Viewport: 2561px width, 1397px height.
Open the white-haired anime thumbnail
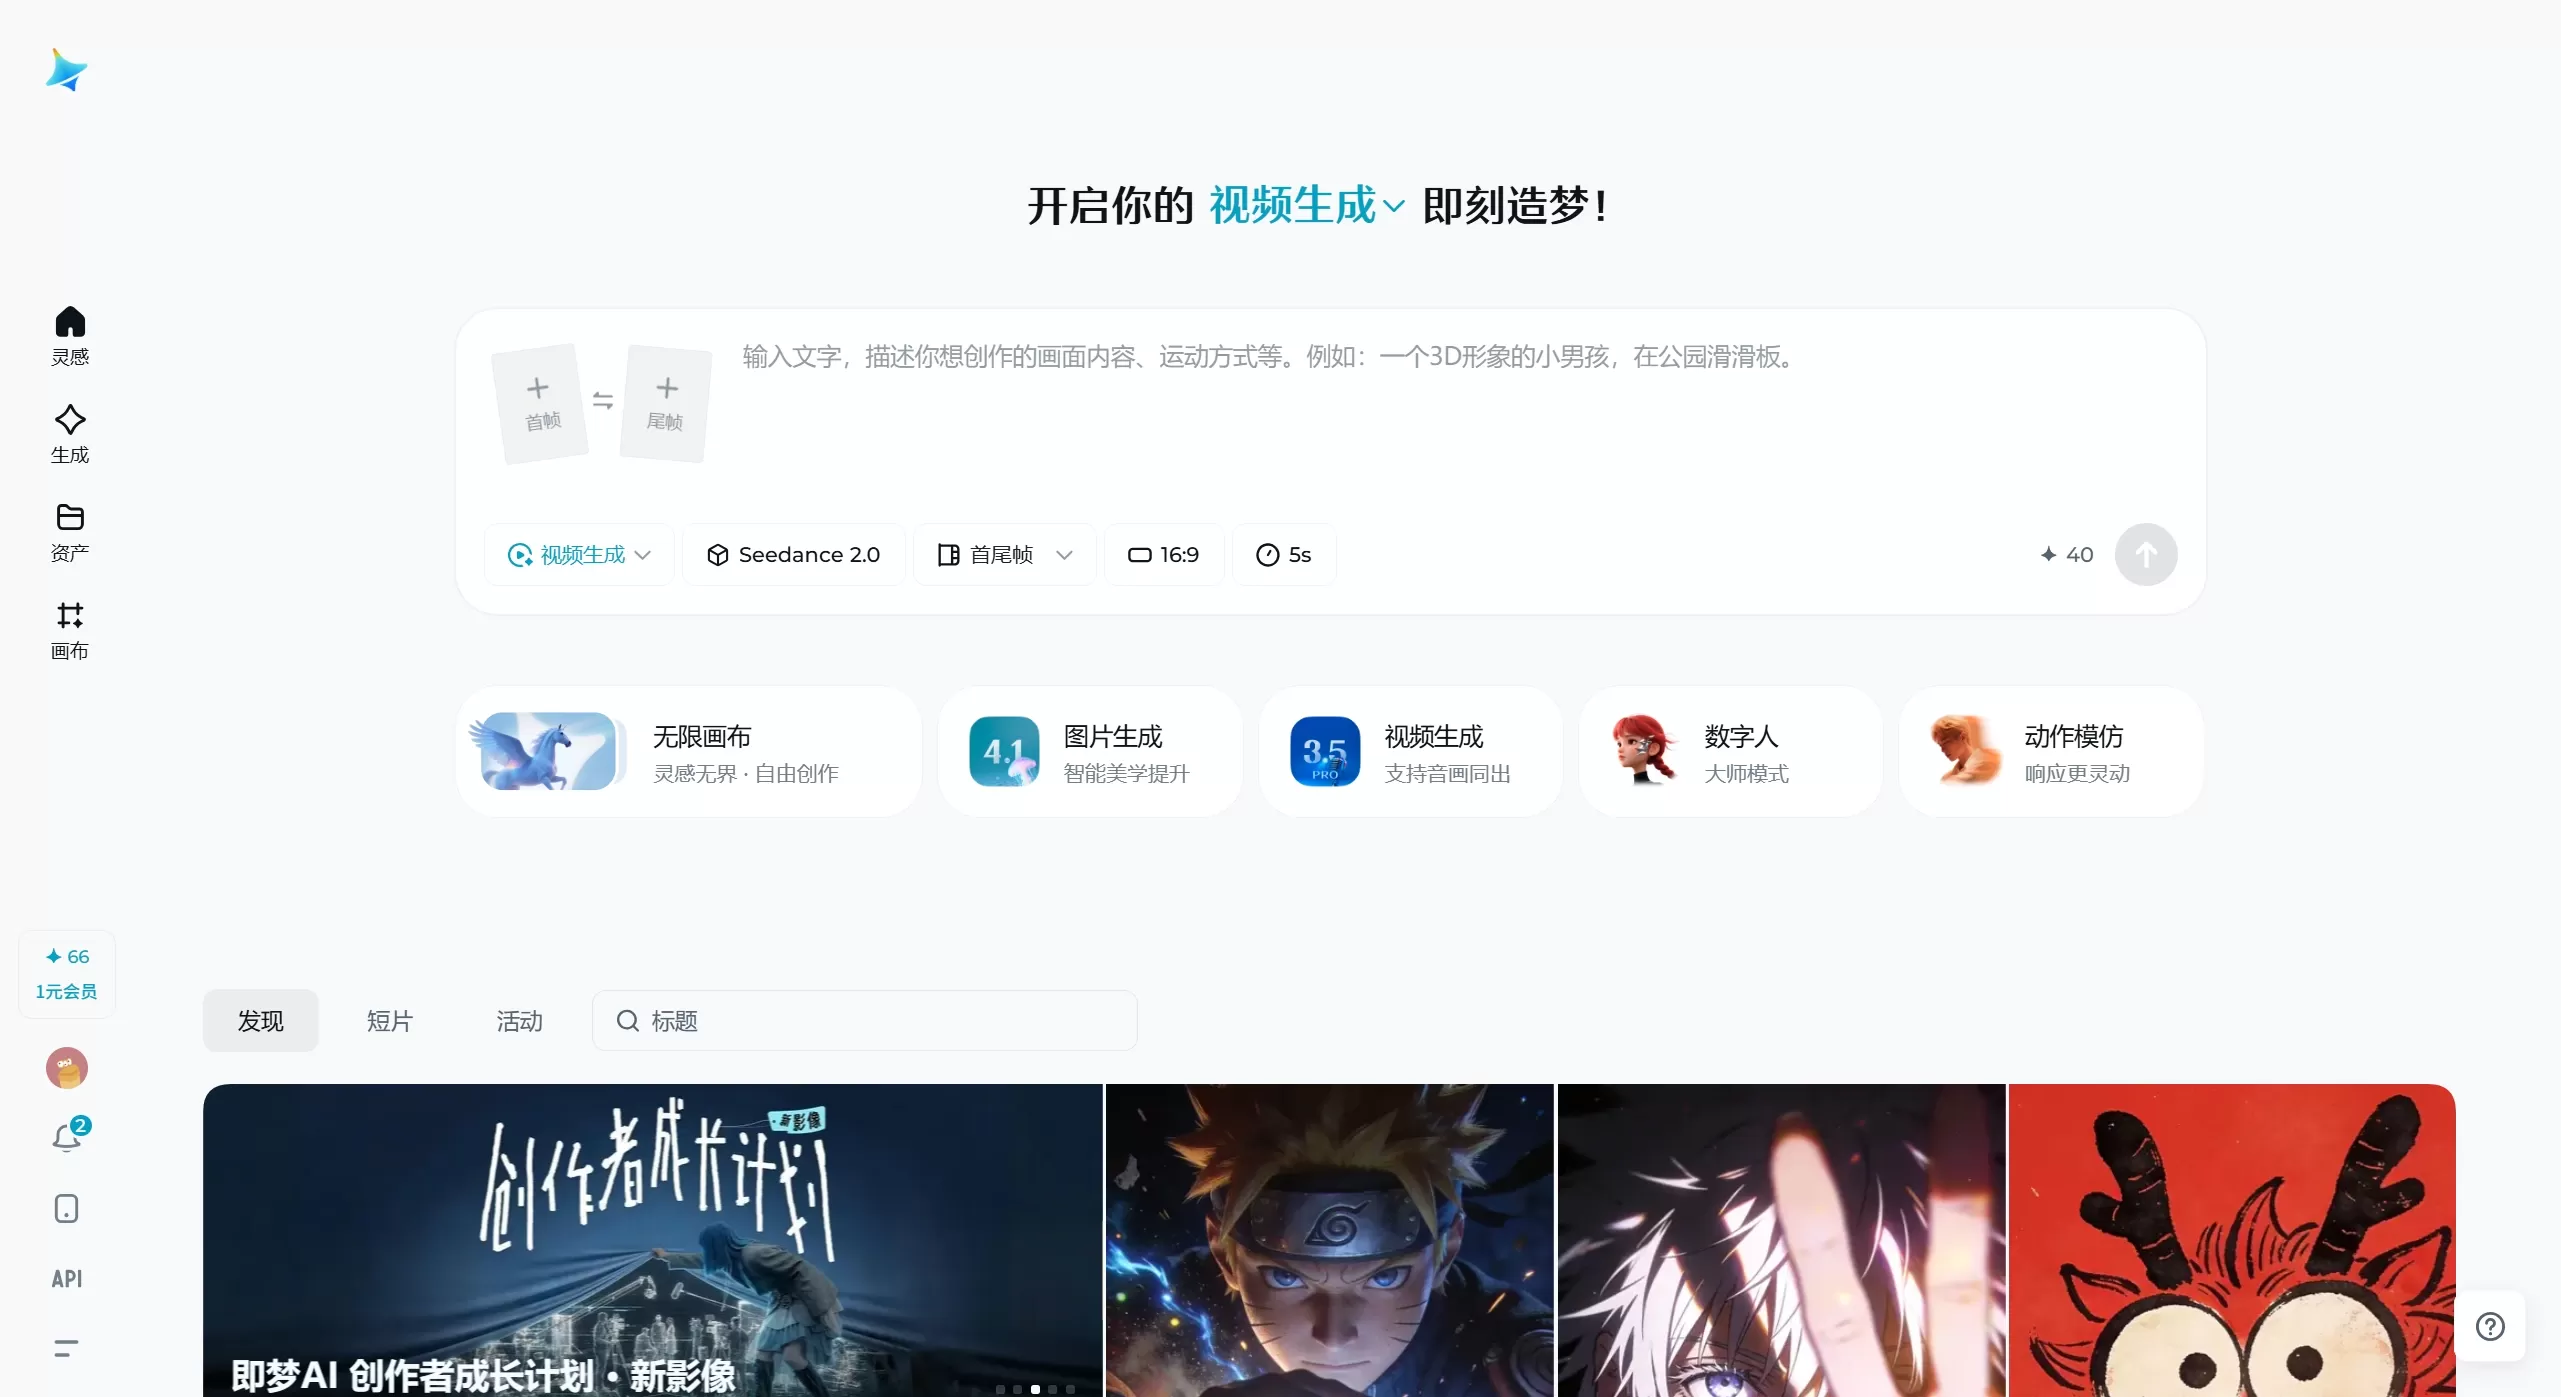tap(1782, 1240)
